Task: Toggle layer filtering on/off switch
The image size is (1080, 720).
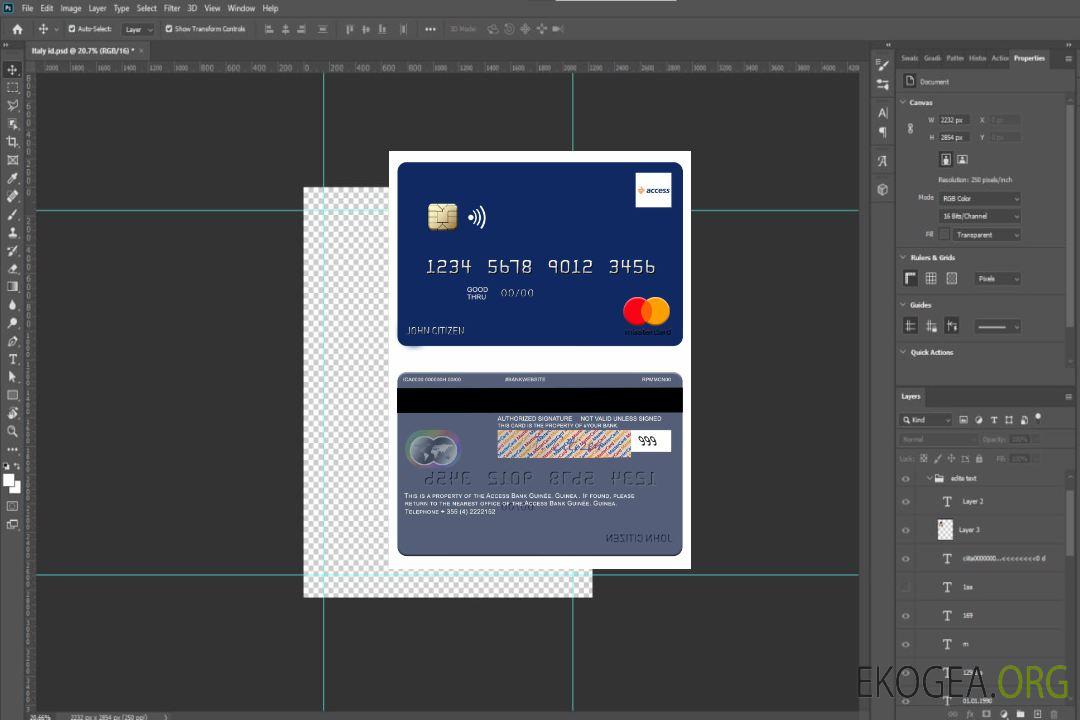Action: tap(1038, 418)
